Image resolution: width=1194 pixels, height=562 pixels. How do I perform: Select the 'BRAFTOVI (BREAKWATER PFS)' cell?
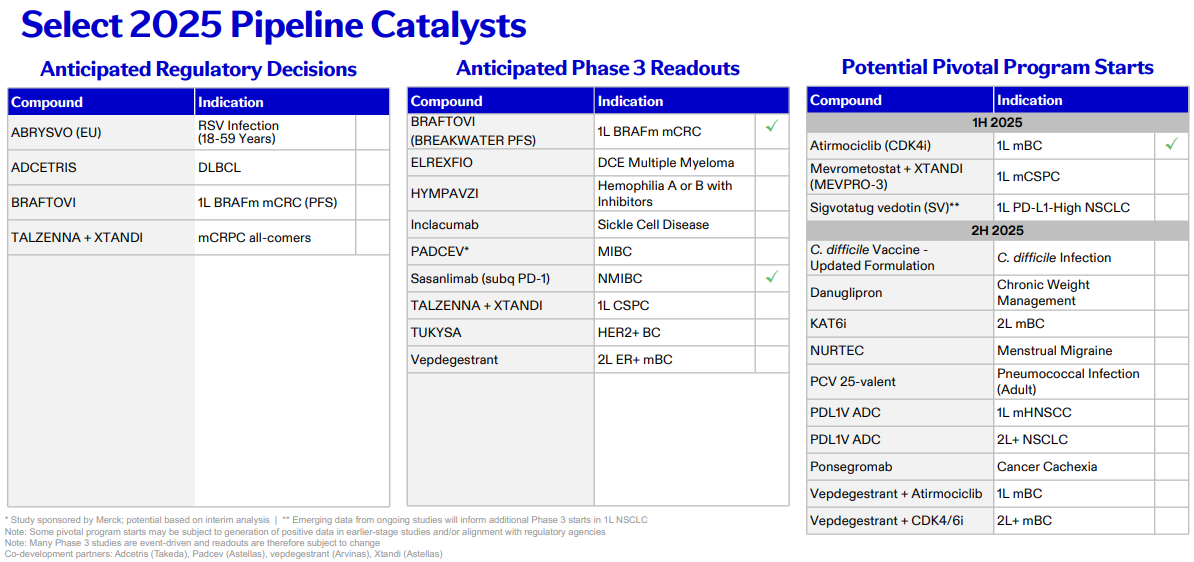click(501, 131)
